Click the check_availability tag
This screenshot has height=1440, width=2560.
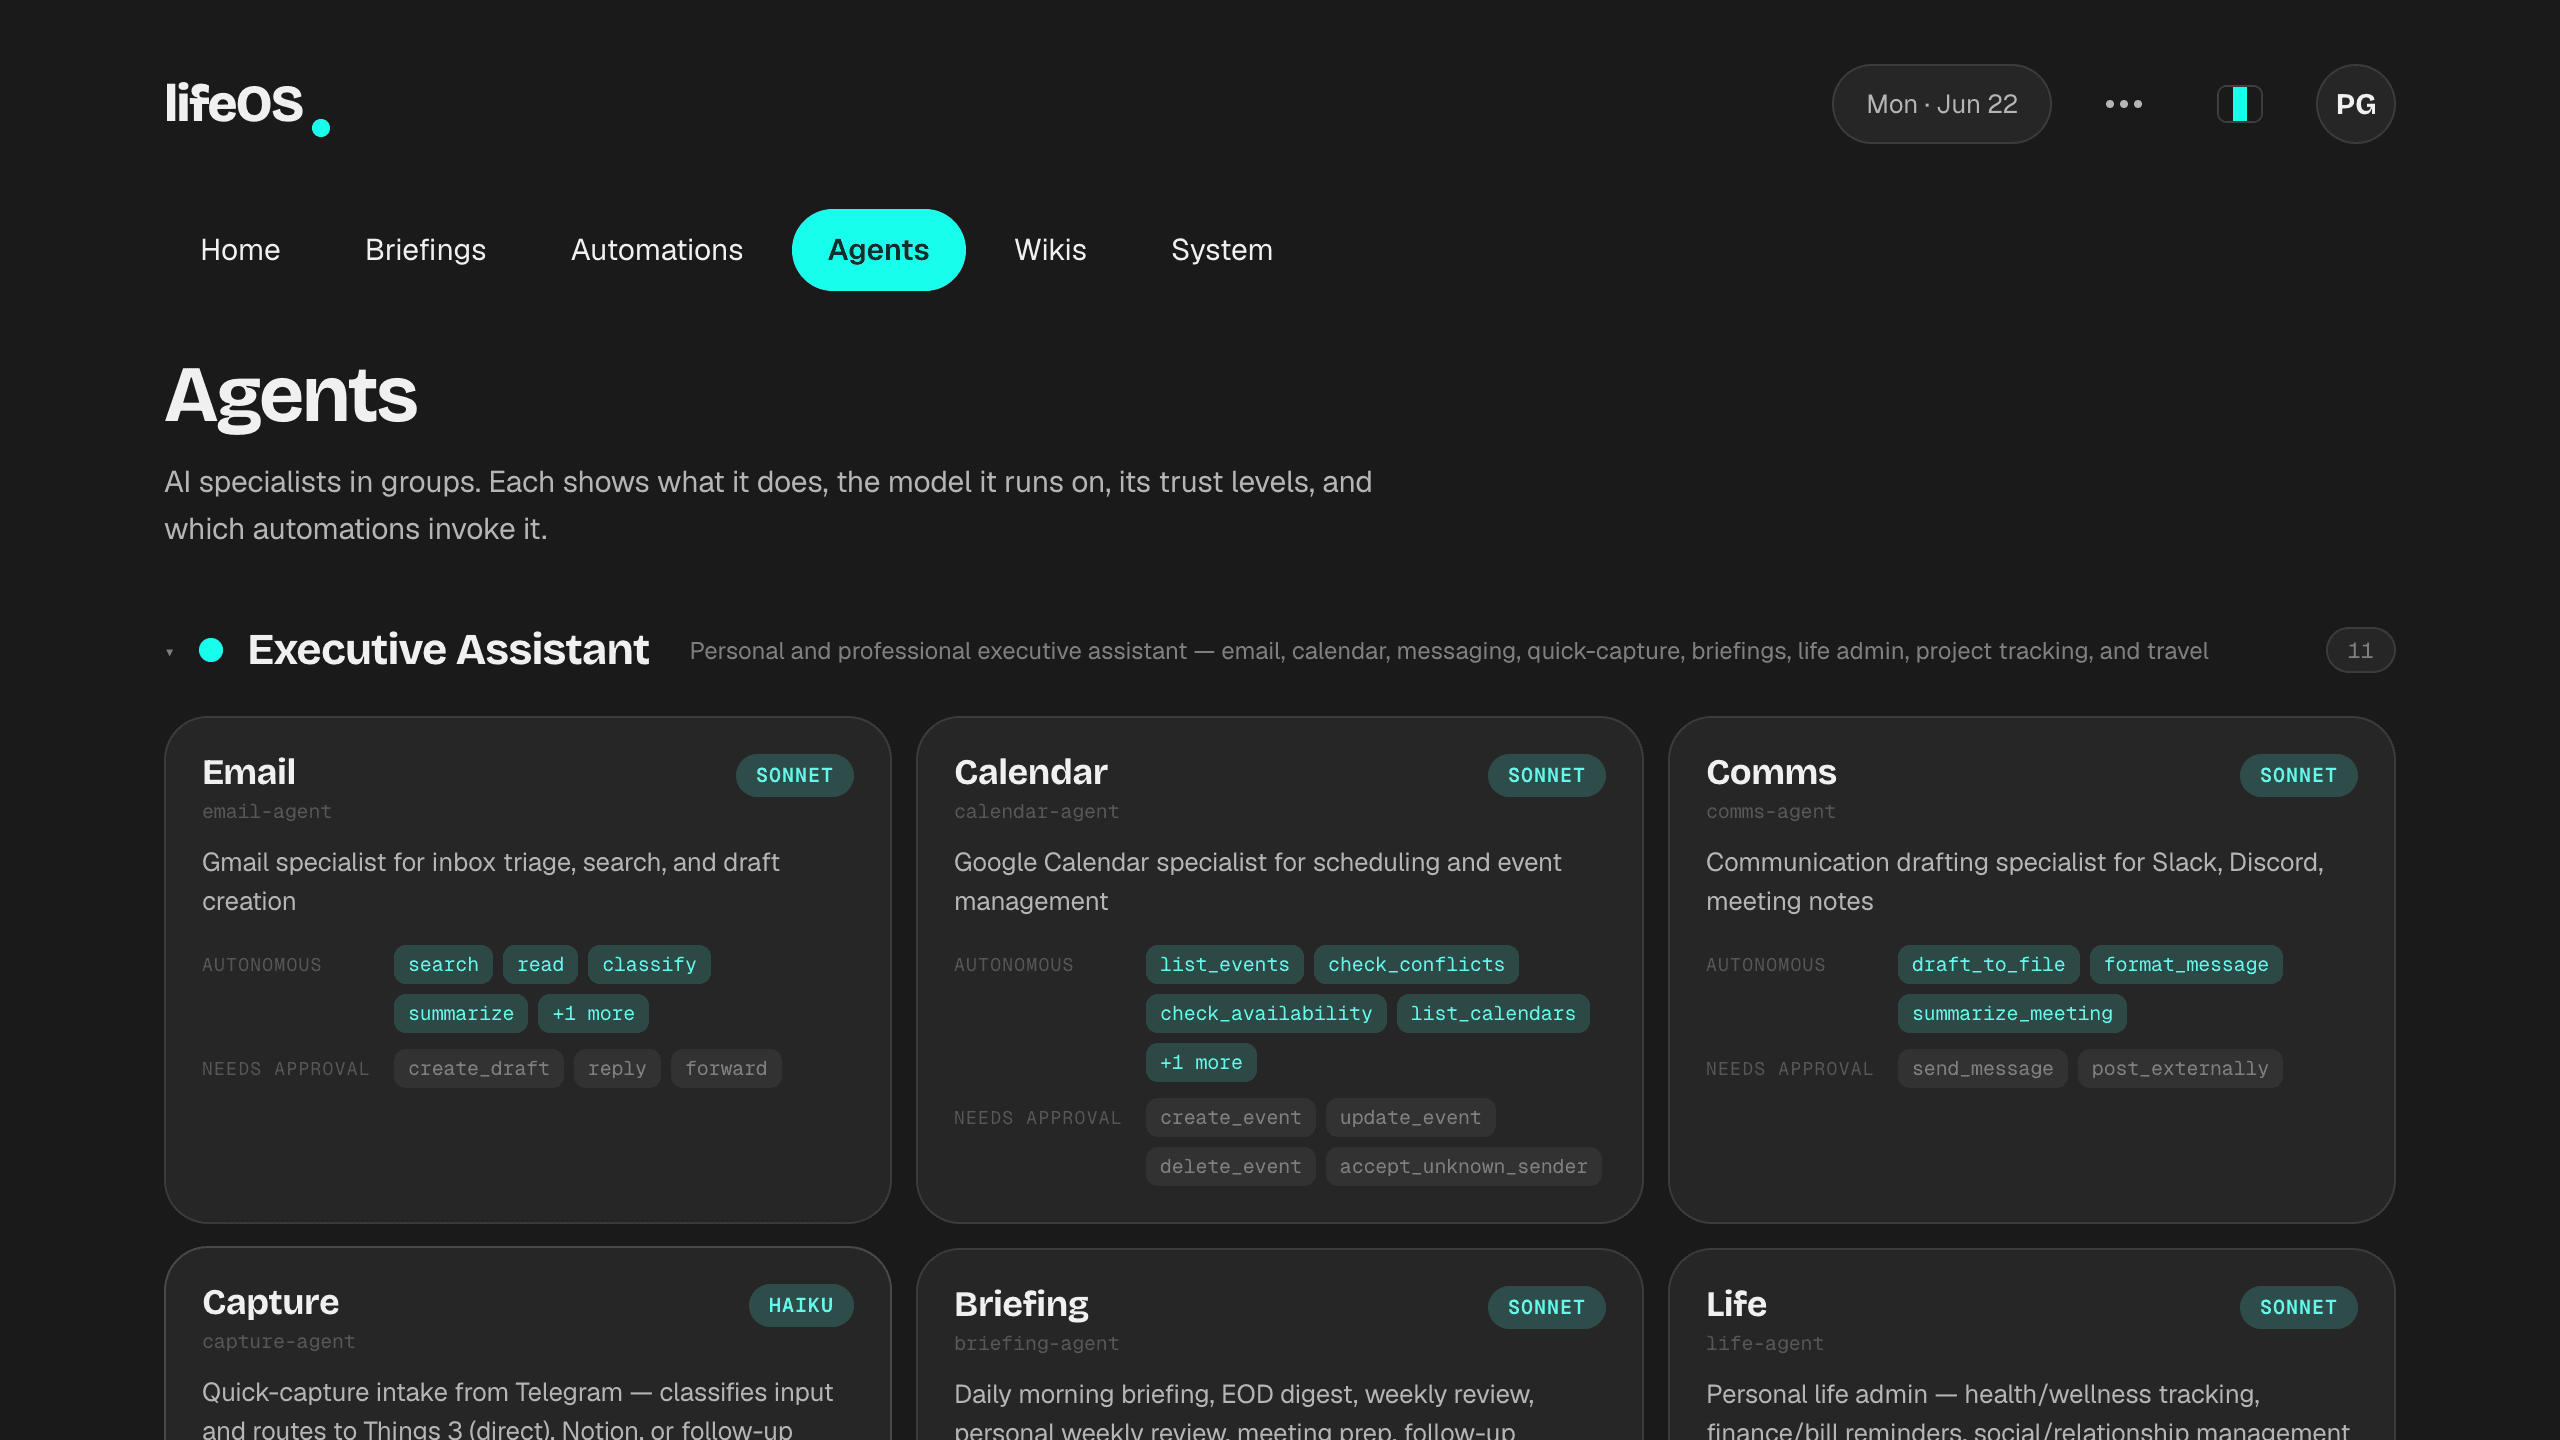click(1266, 1014)
